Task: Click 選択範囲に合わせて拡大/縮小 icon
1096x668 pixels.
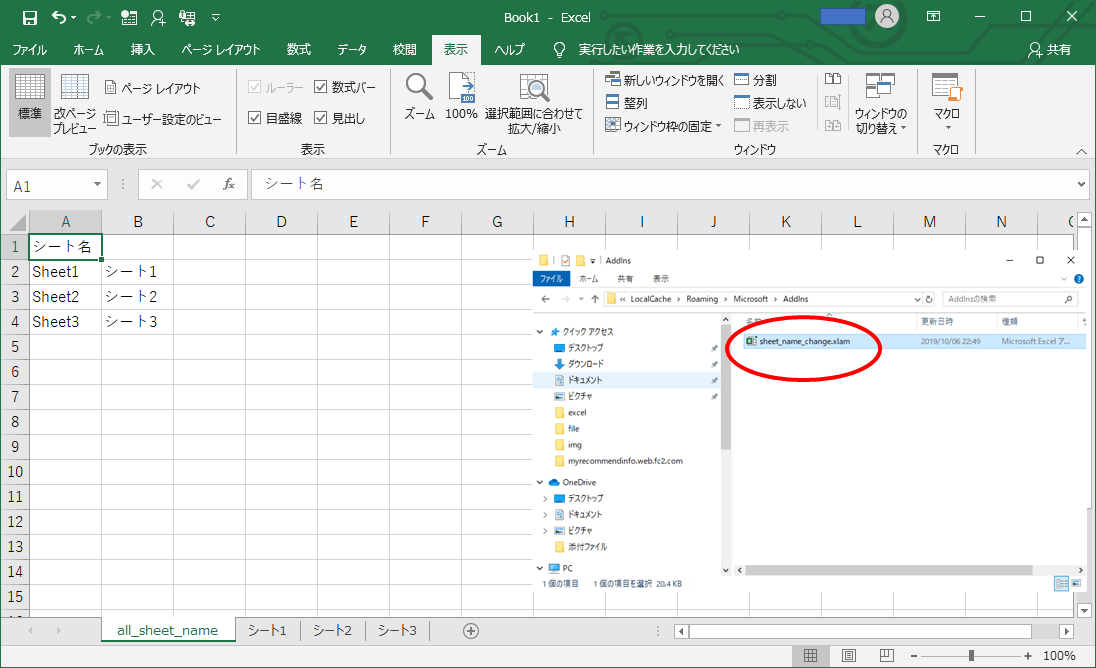Action: (534, 103)
